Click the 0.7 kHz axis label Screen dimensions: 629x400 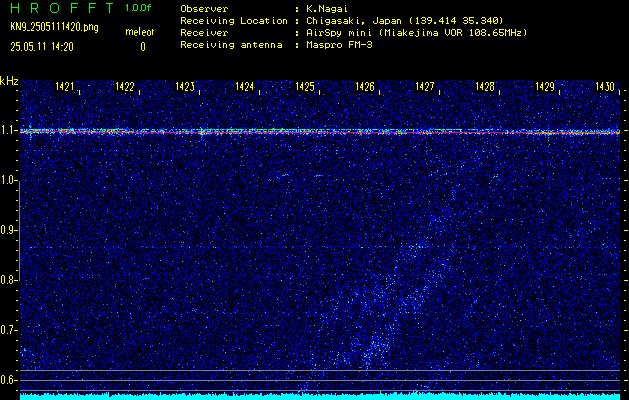coord(8,330)
